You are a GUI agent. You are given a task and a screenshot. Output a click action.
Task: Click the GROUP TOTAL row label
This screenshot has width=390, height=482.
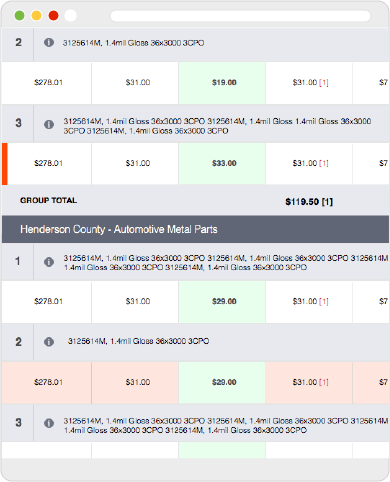[x=49, y=200]
